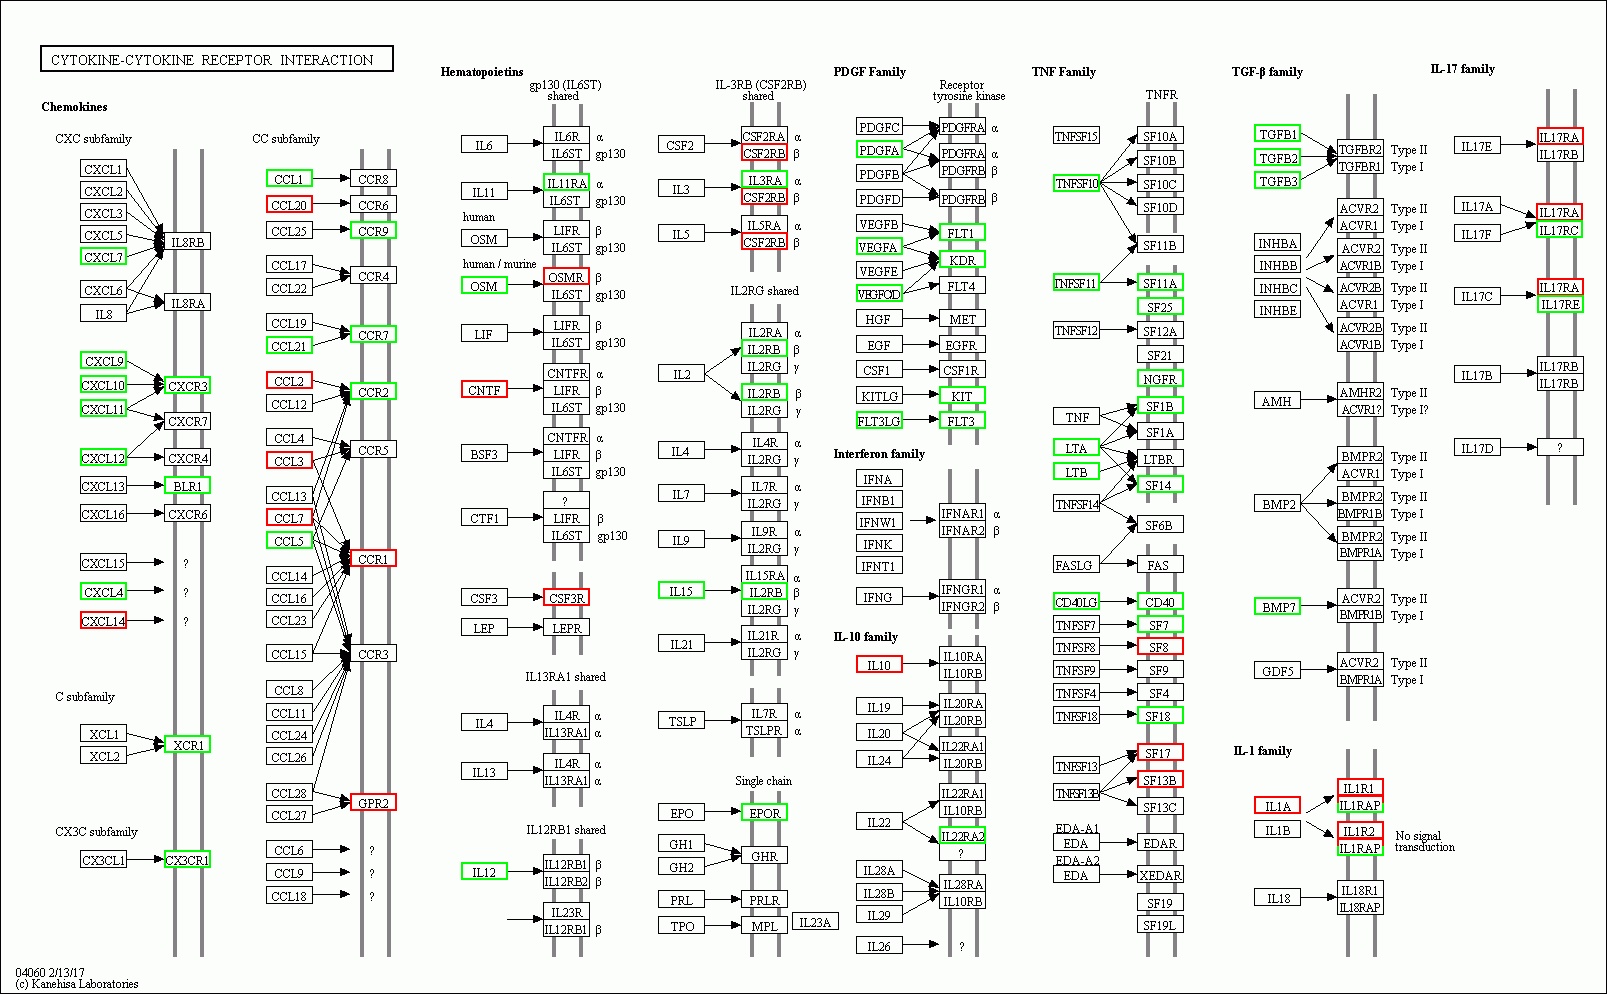Click the IL22RA2 receptor box
Image resolution: width=1607 pixels, height=994 pixels.
pyautogui.click(x=962, y=836)
